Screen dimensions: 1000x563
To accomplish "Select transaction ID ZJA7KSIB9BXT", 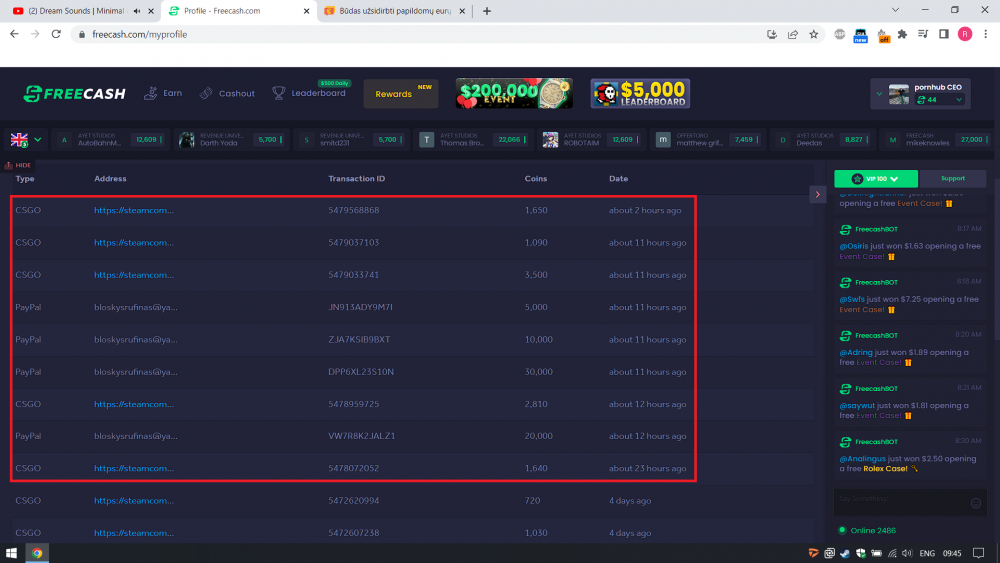I will pos(359,339).
